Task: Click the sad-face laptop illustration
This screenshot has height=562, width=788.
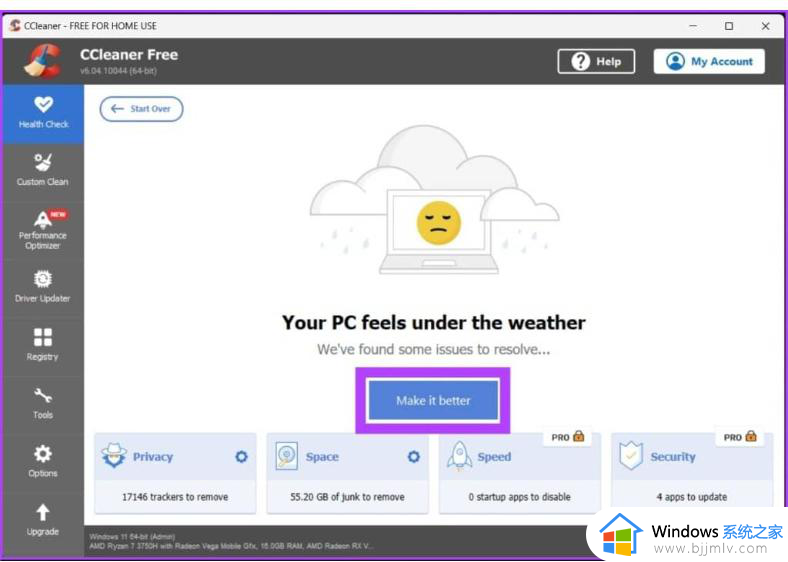Action: click(x=439, y=231)
